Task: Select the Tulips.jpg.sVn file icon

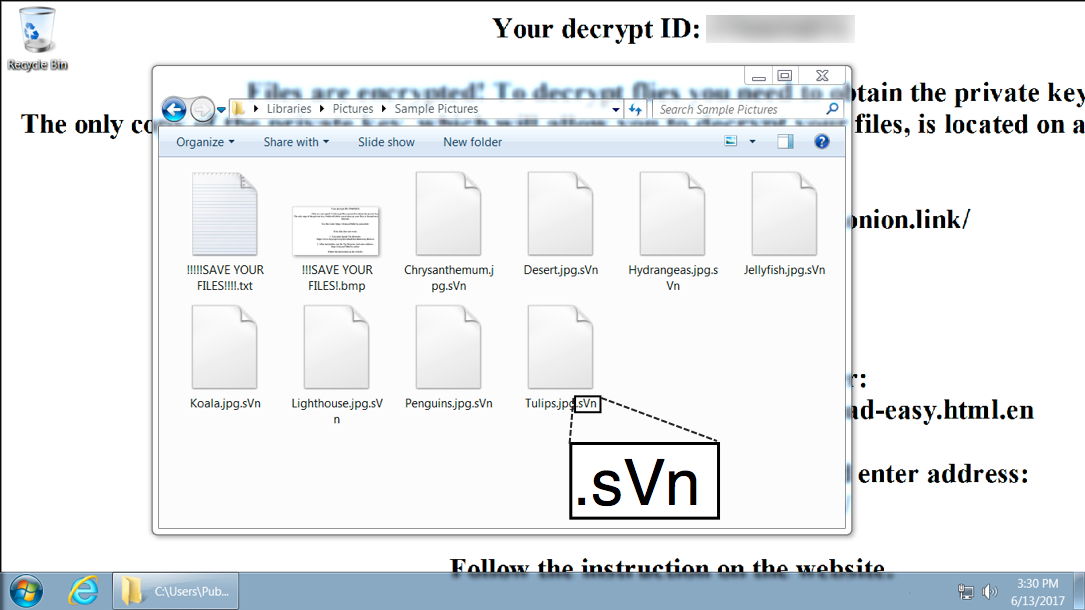Action: pos(560,348)
